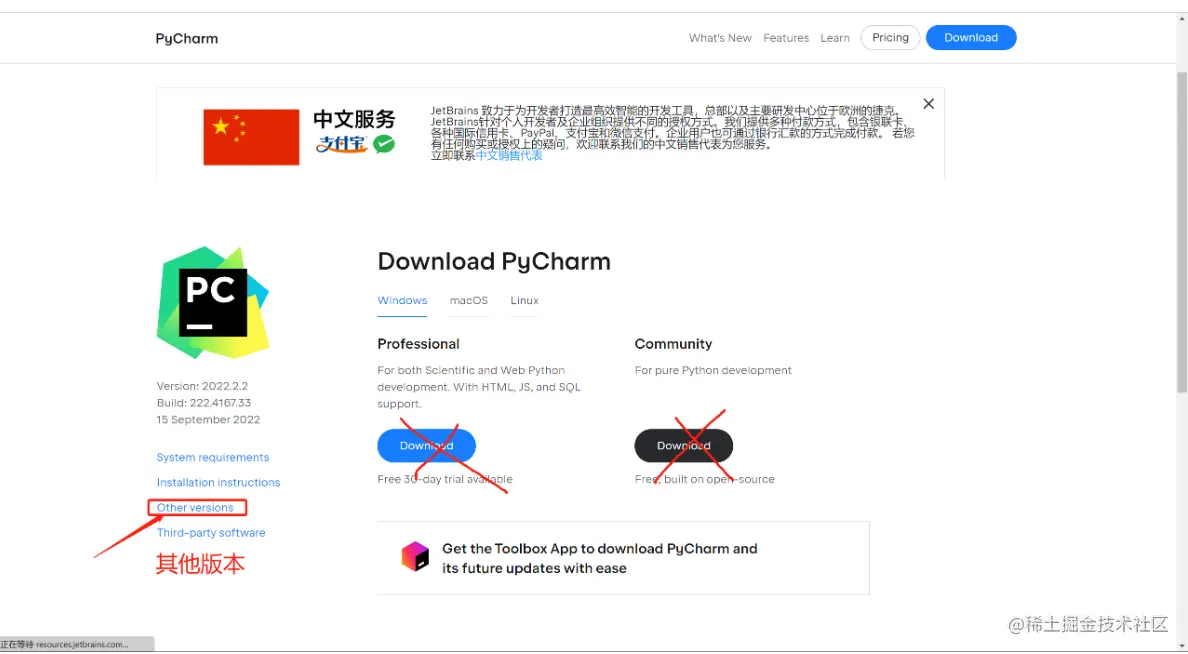The width and height of the screenshot is (1188, 654).
Task: Switch to the macOS tab
Action: click(469, 301)
